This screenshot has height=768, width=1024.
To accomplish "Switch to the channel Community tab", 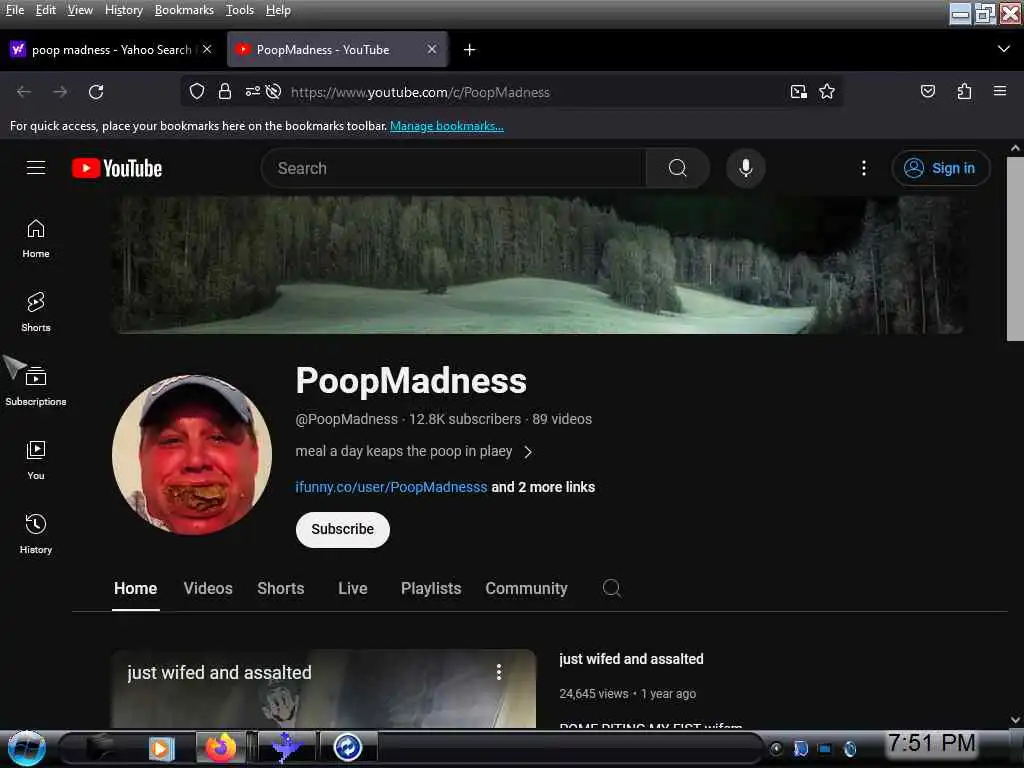I will (526, 588).
